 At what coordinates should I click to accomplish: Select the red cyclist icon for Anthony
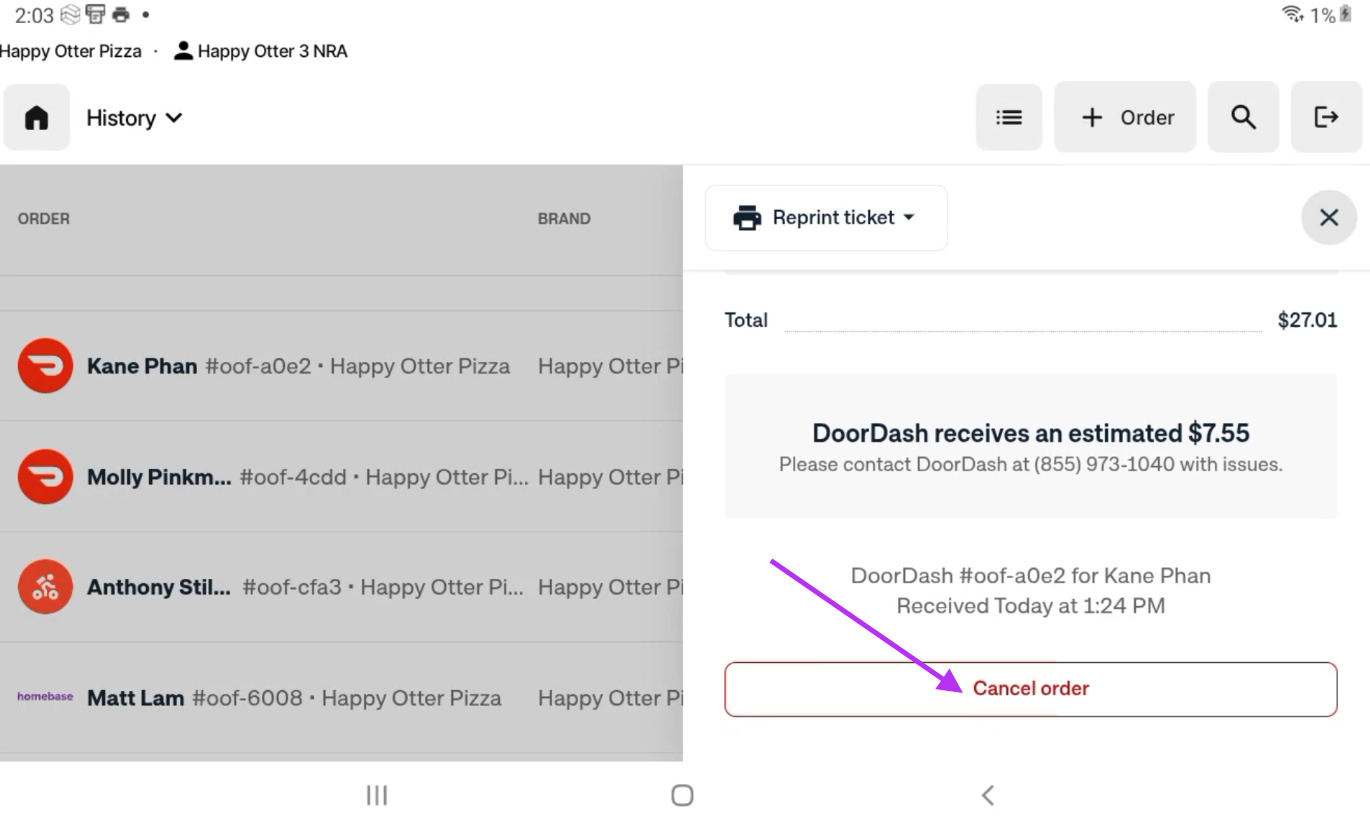tap(45, 587)
